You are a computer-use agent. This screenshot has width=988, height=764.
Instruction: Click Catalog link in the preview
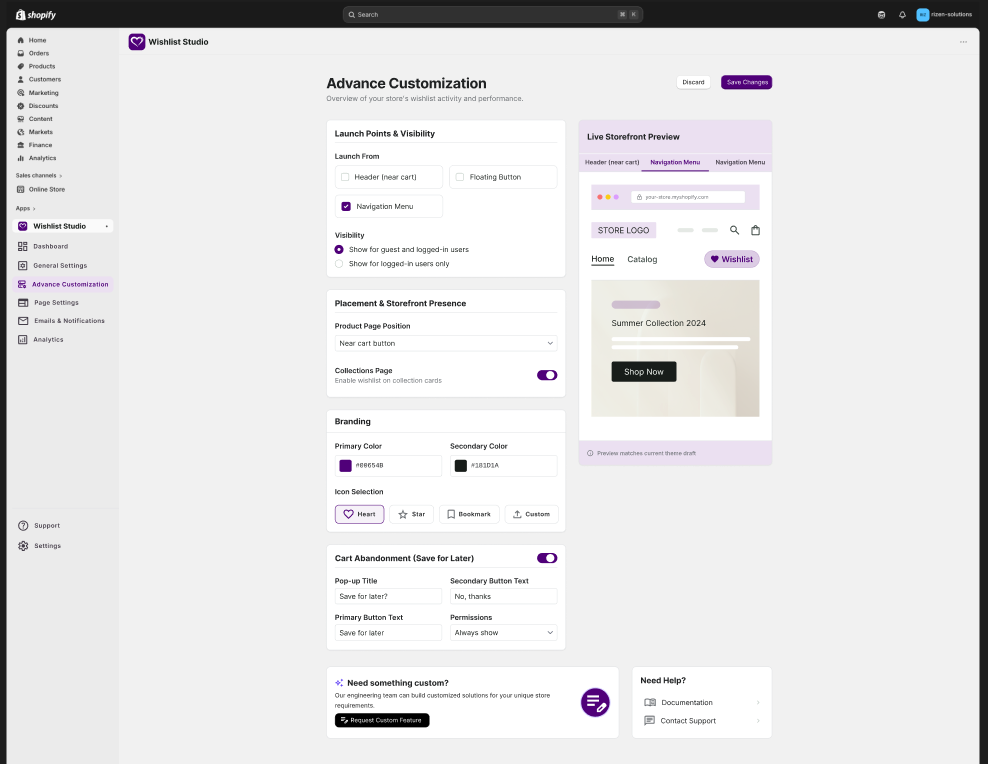[642, 259]
